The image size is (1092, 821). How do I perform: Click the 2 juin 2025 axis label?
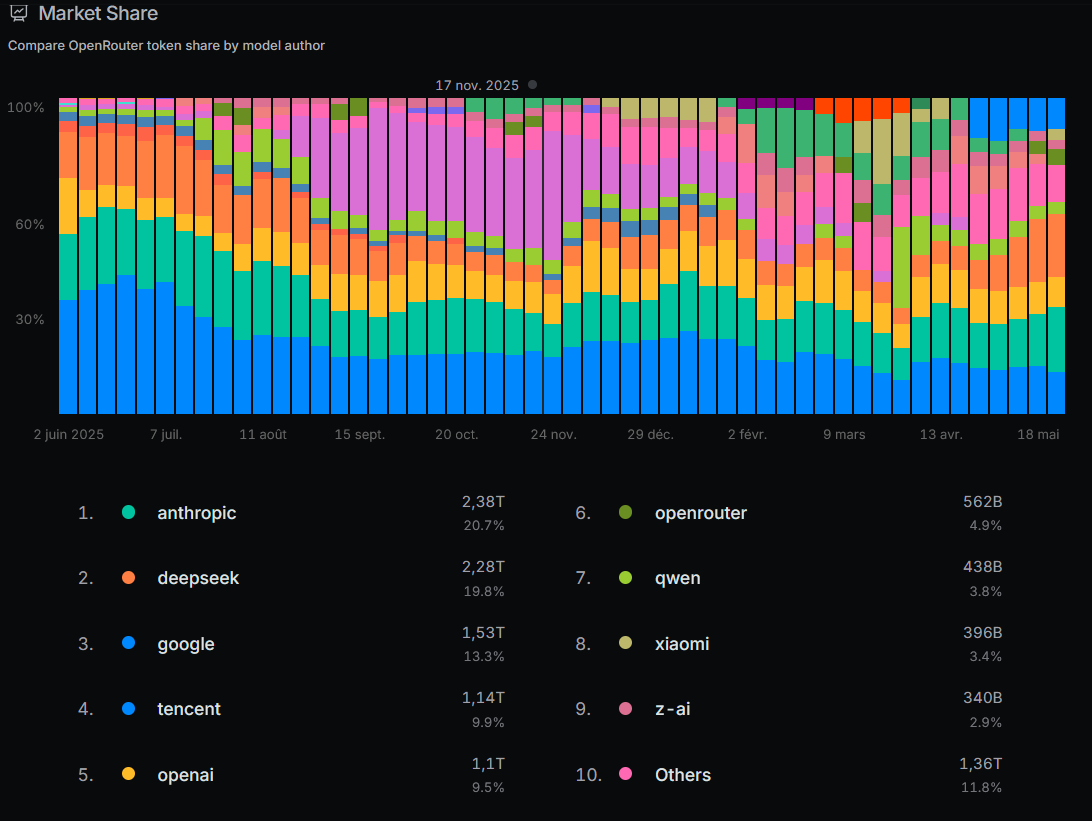(x=69, y=435)
